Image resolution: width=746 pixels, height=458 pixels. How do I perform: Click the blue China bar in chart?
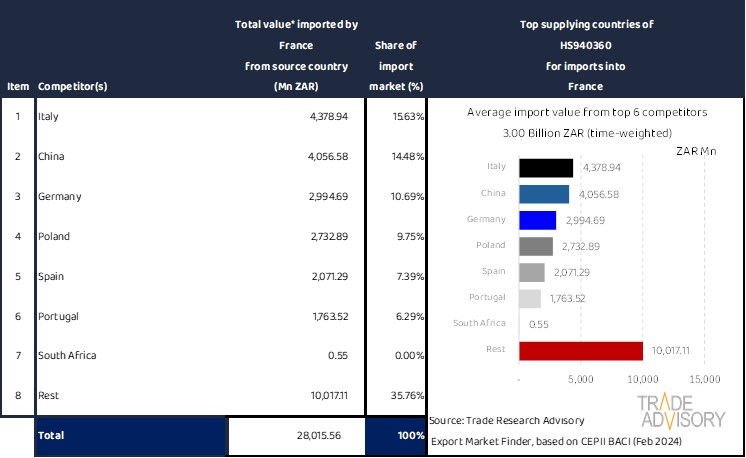click(544, 194)
